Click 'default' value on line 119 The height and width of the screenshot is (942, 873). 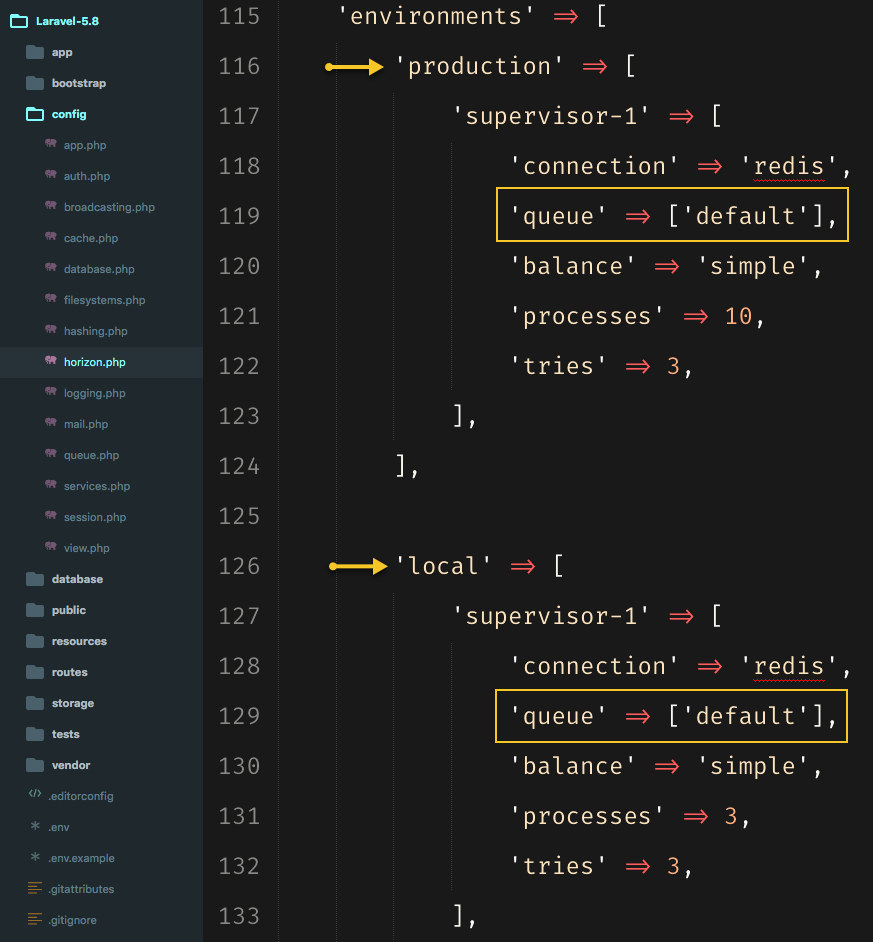(746, 216)
